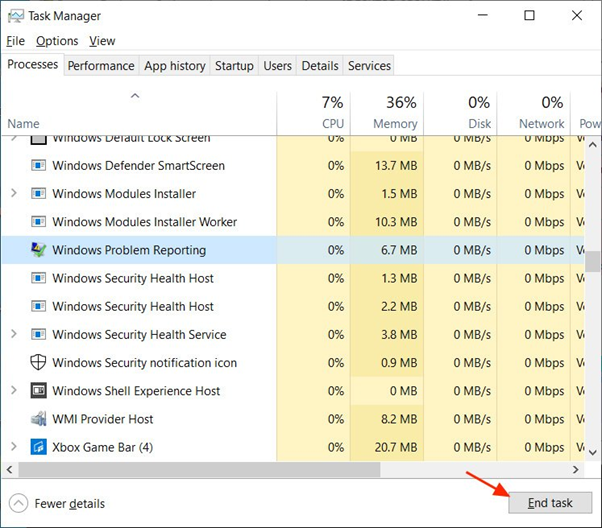Image resolution: width=602 pixels, height=528 pixels.
Task: Select the Windows Defender SmartScreen row name
Action: point(139,166)
